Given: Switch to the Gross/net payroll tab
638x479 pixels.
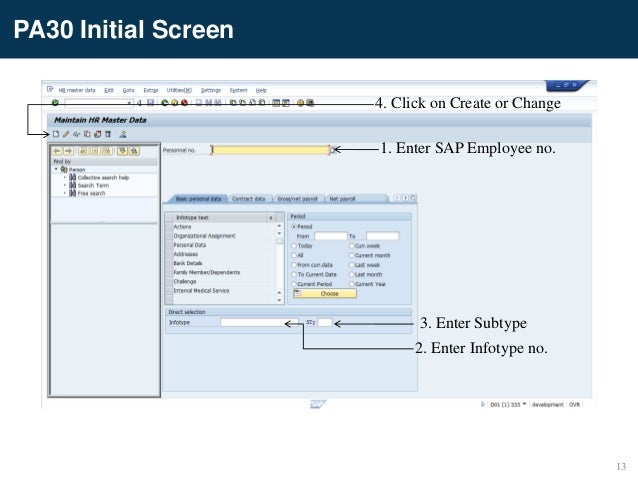Looking at the screenshot, I should click(x=297, y=199).
